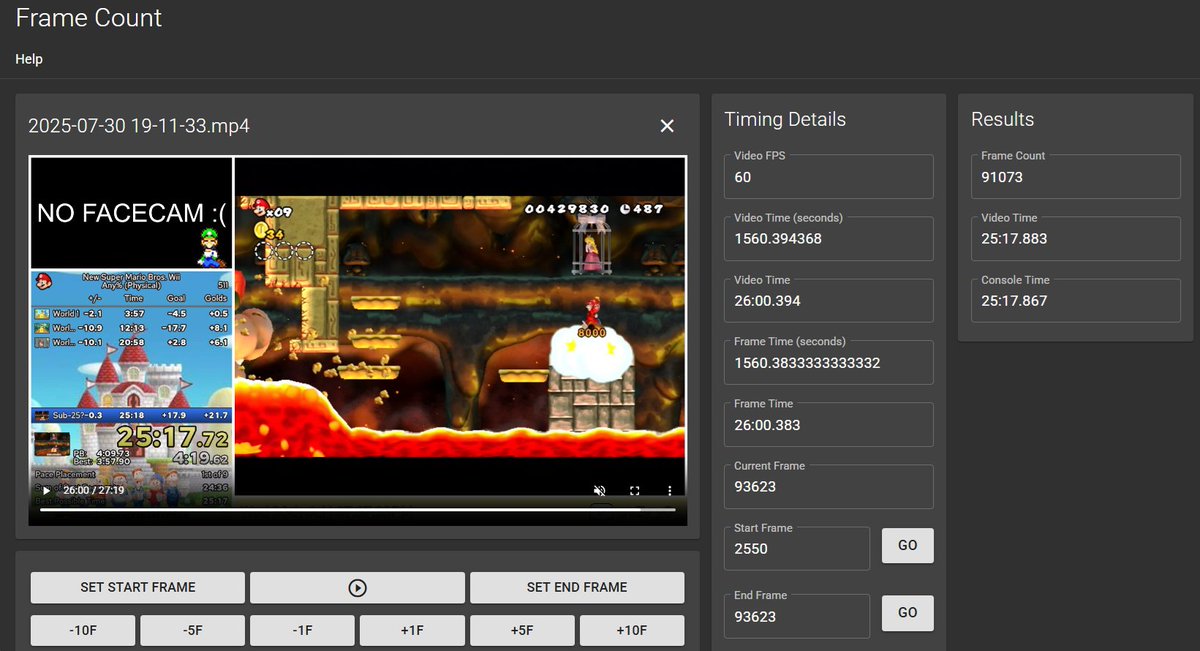Advance five frames with +5F
1200x651 pixels.
(522, 631)
